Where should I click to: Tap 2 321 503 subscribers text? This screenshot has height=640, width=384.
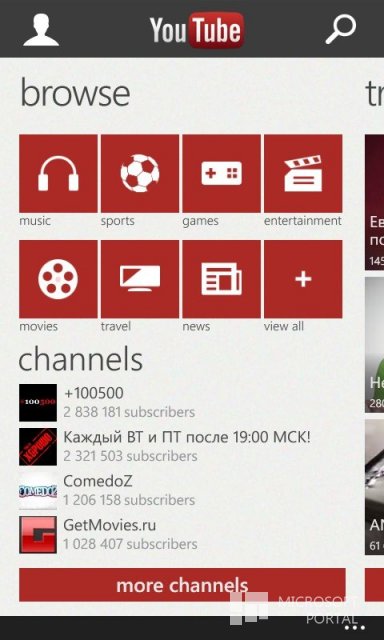click(x=131, y=456)
